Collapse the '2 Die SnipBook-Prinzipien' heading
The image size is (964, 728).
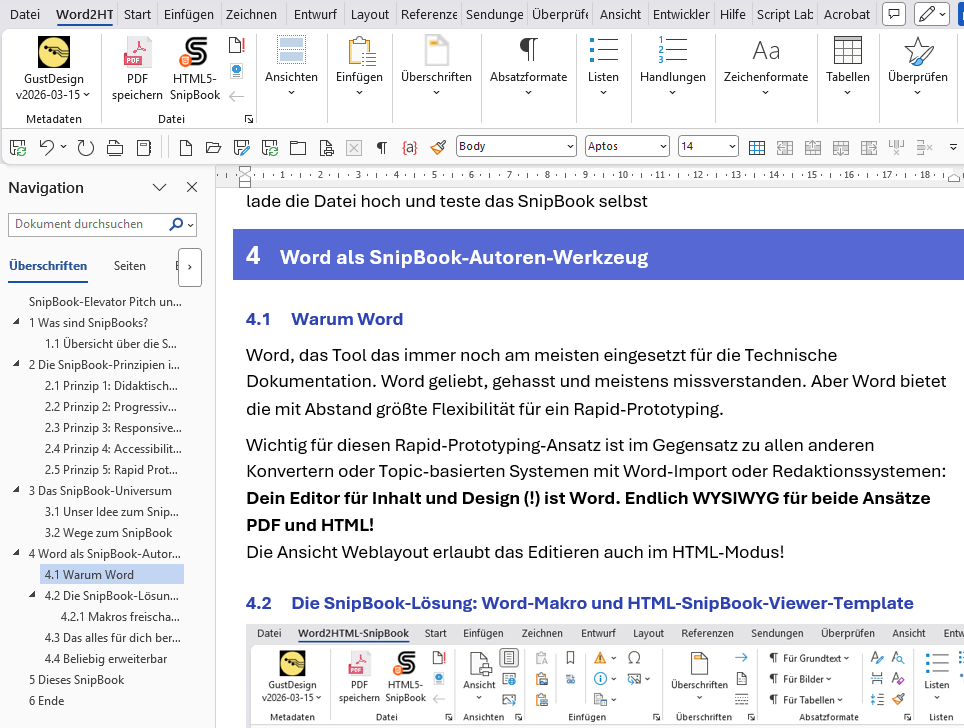pyautogui.click(x=16, y=364)
